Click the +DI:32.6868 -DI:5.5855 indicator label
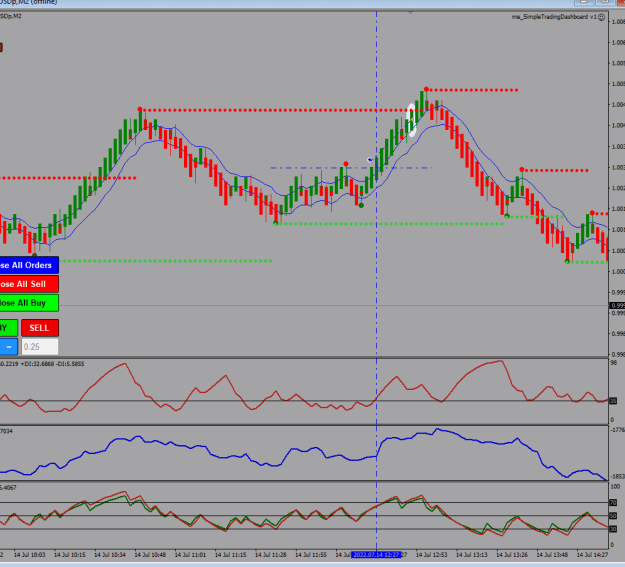 point(52,364)
